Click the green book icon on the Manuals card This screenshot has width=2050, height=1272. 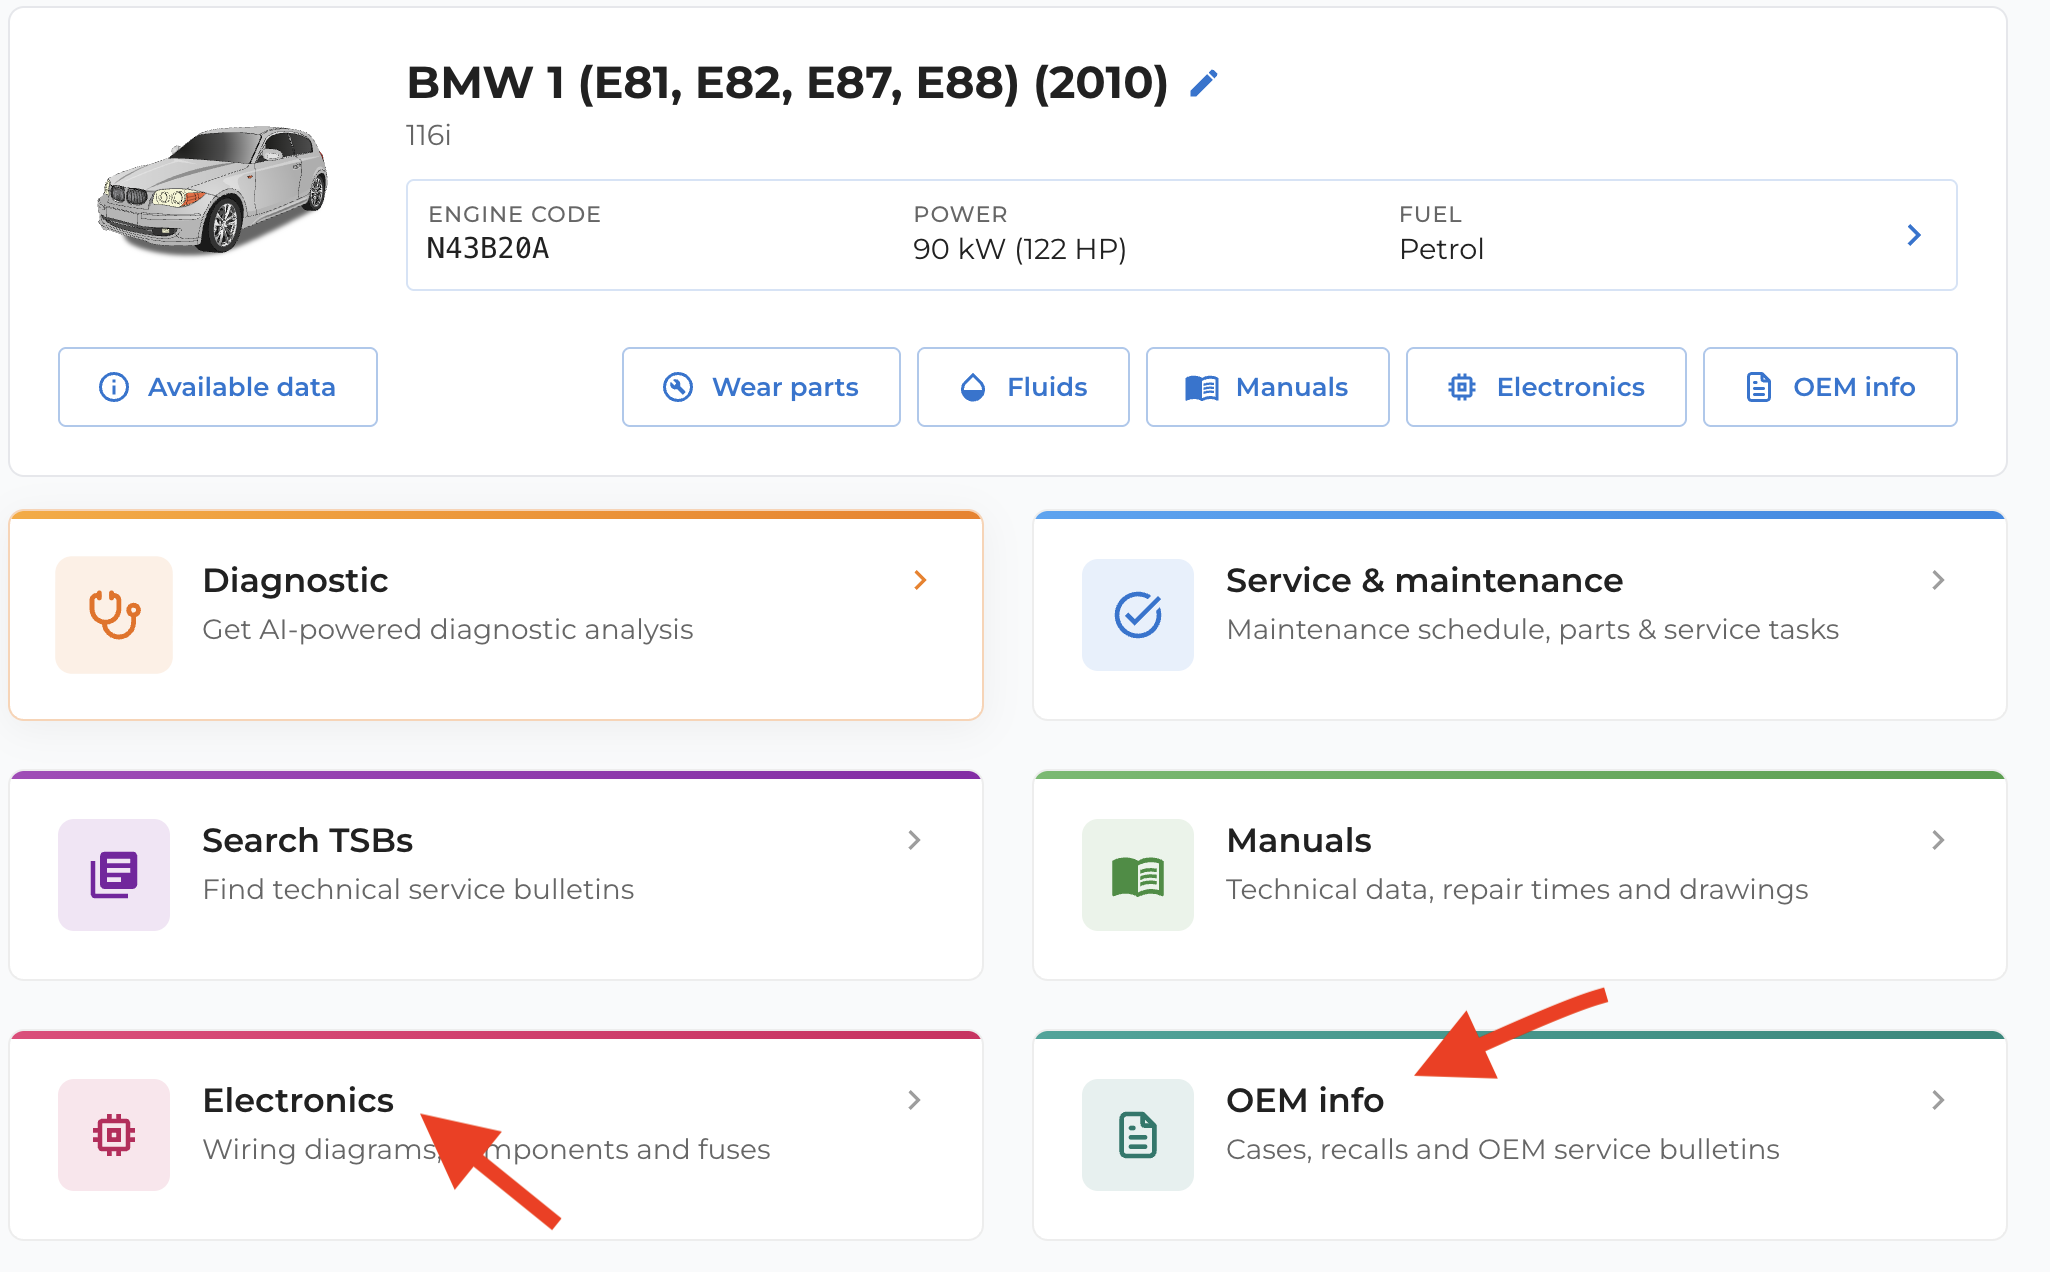pos(1138,875)
